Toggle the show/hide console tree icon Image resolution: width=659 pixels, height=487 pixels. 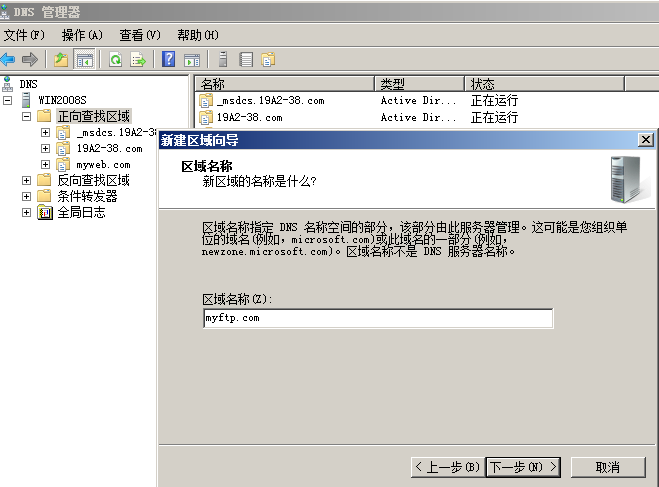[x=84, y=59]
